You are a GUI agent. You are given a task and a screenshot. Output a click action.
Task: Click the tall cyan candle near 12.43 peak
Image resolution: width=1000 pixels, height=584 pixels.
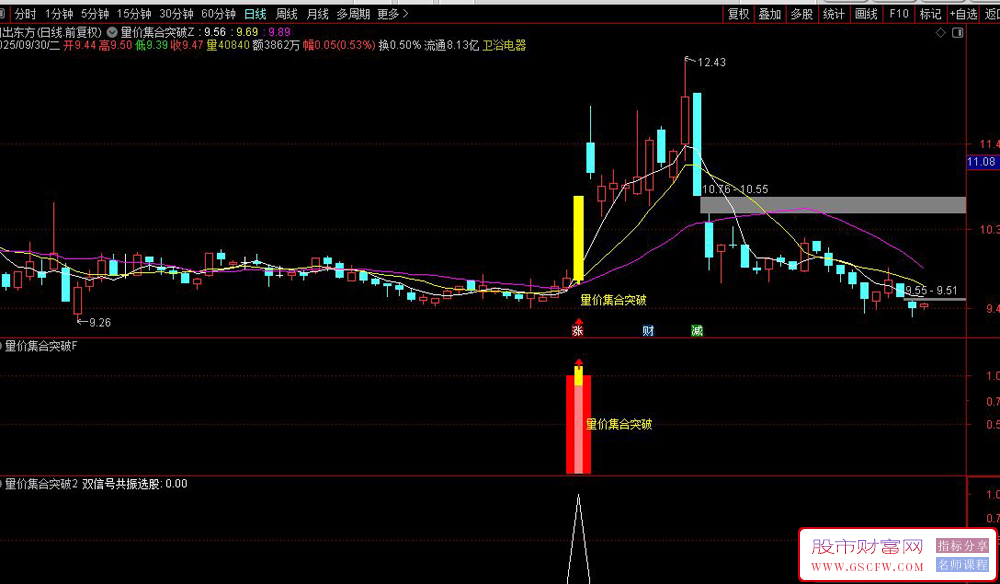[x=697, y=144]
